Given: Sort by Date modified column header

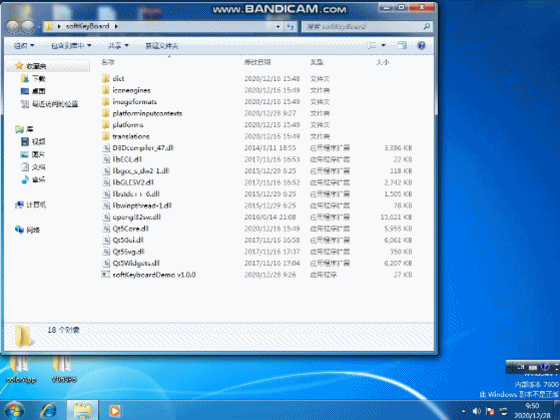Looking at the screenshot, I should (x=258, y=62).
